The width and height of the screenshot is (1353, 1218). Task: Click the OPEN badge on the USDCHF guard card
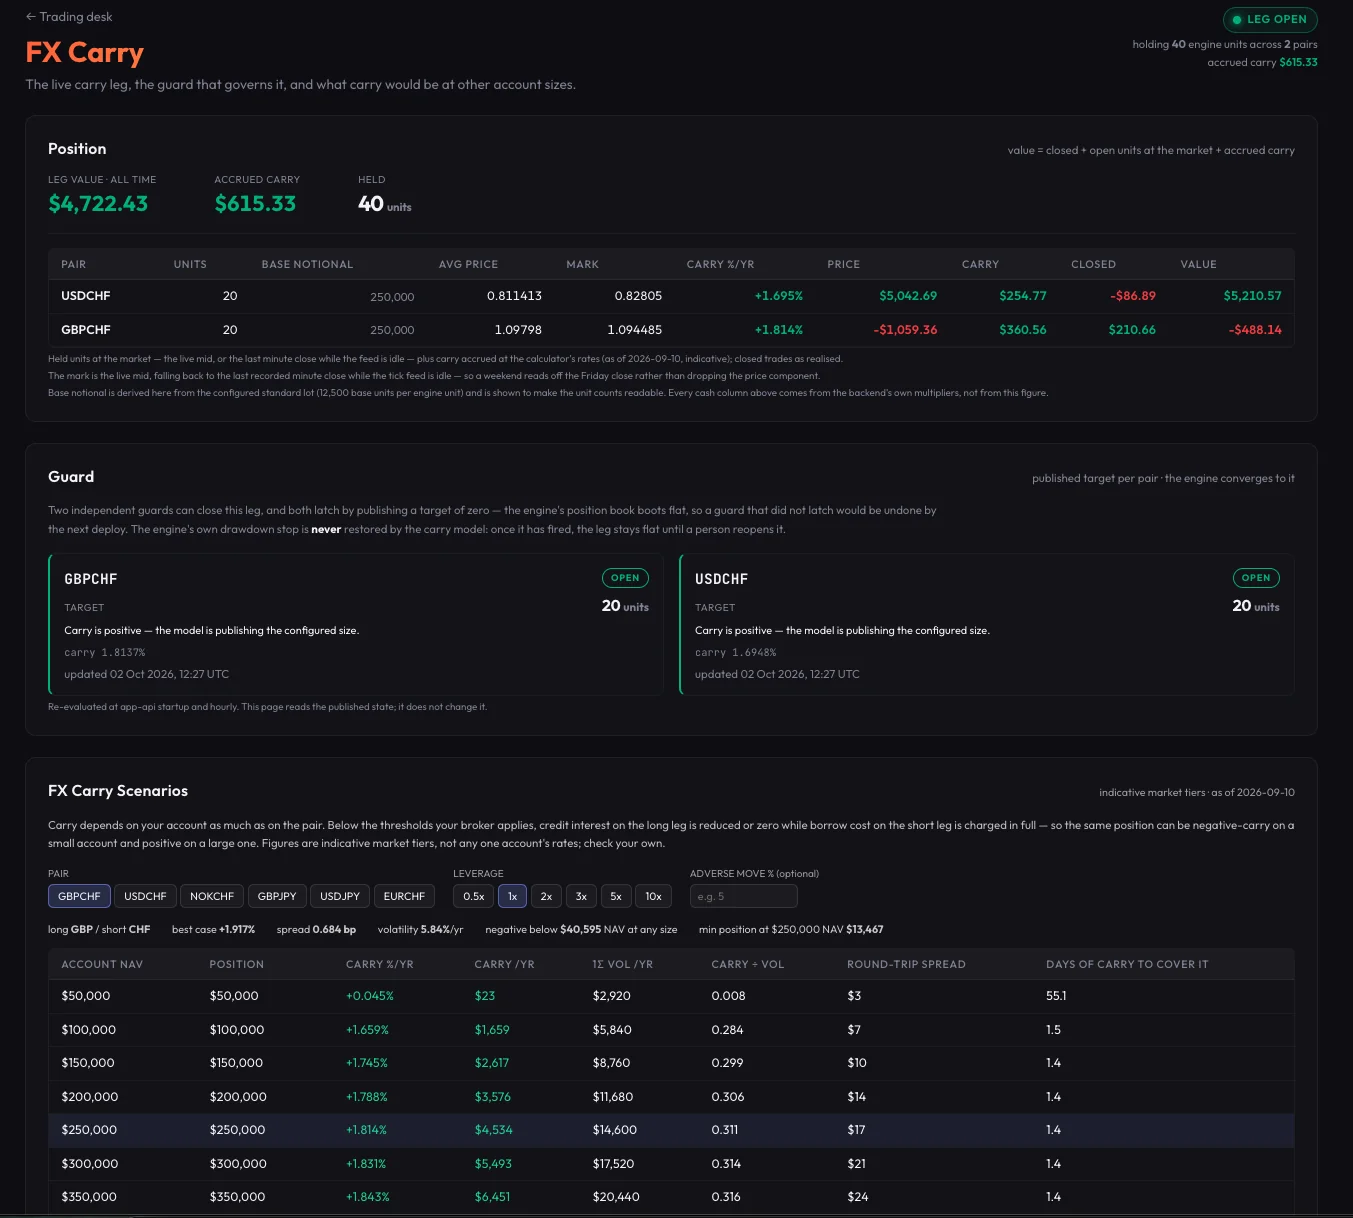click(x=1256, y=578)
